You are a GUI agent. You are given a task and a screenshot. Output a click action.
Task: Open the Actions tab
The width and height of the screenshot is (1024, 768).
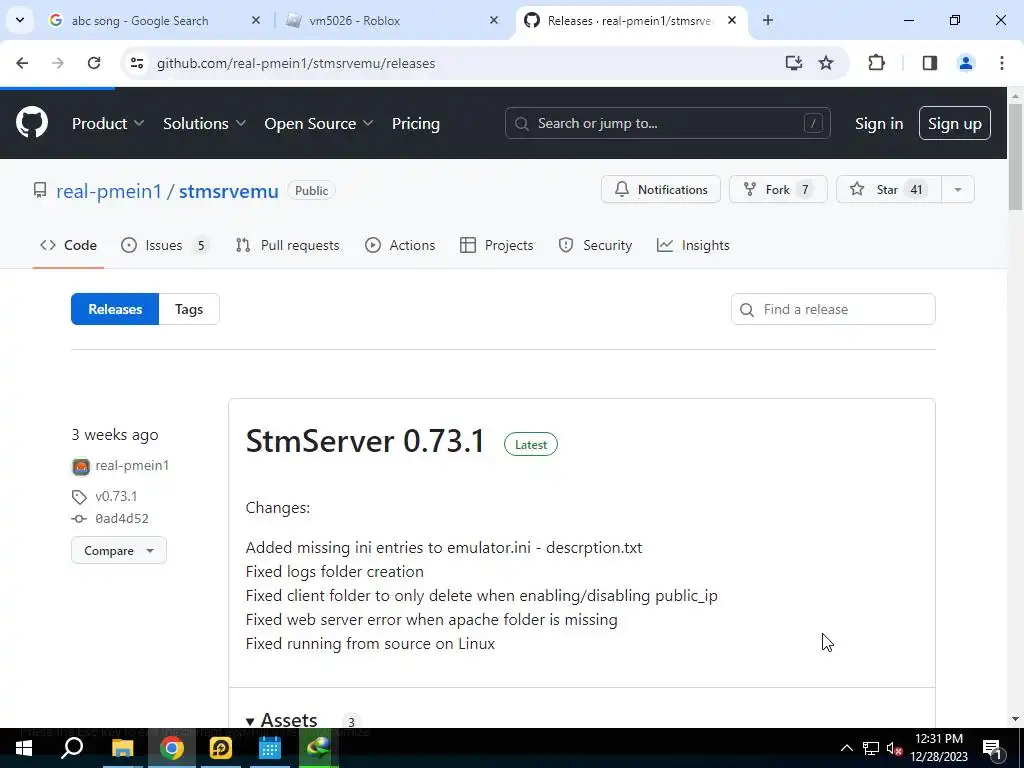click(x=400, y=246)
